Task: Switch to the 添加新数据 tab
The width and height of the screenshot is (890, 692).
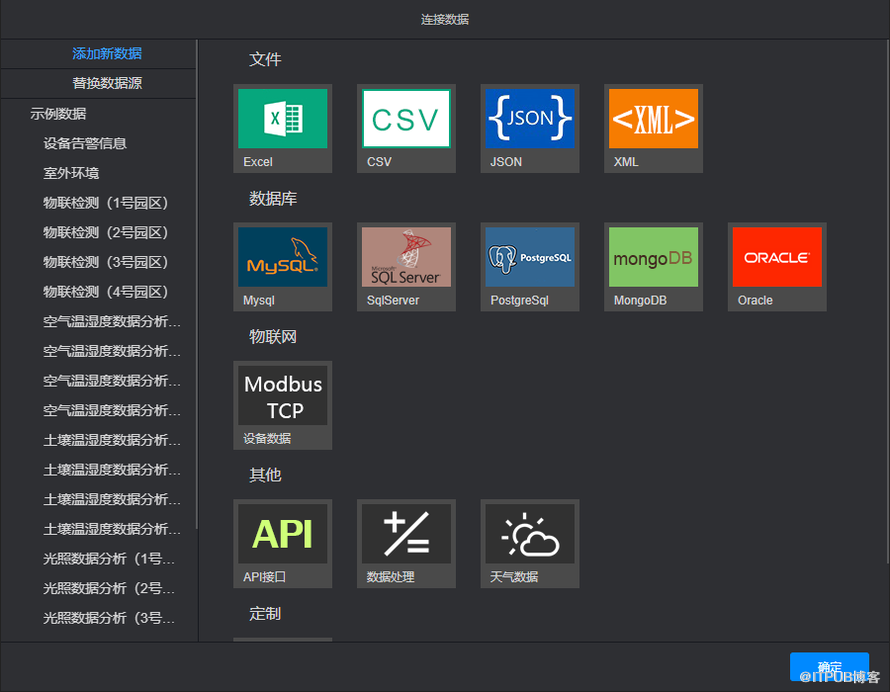Action: 107,54
